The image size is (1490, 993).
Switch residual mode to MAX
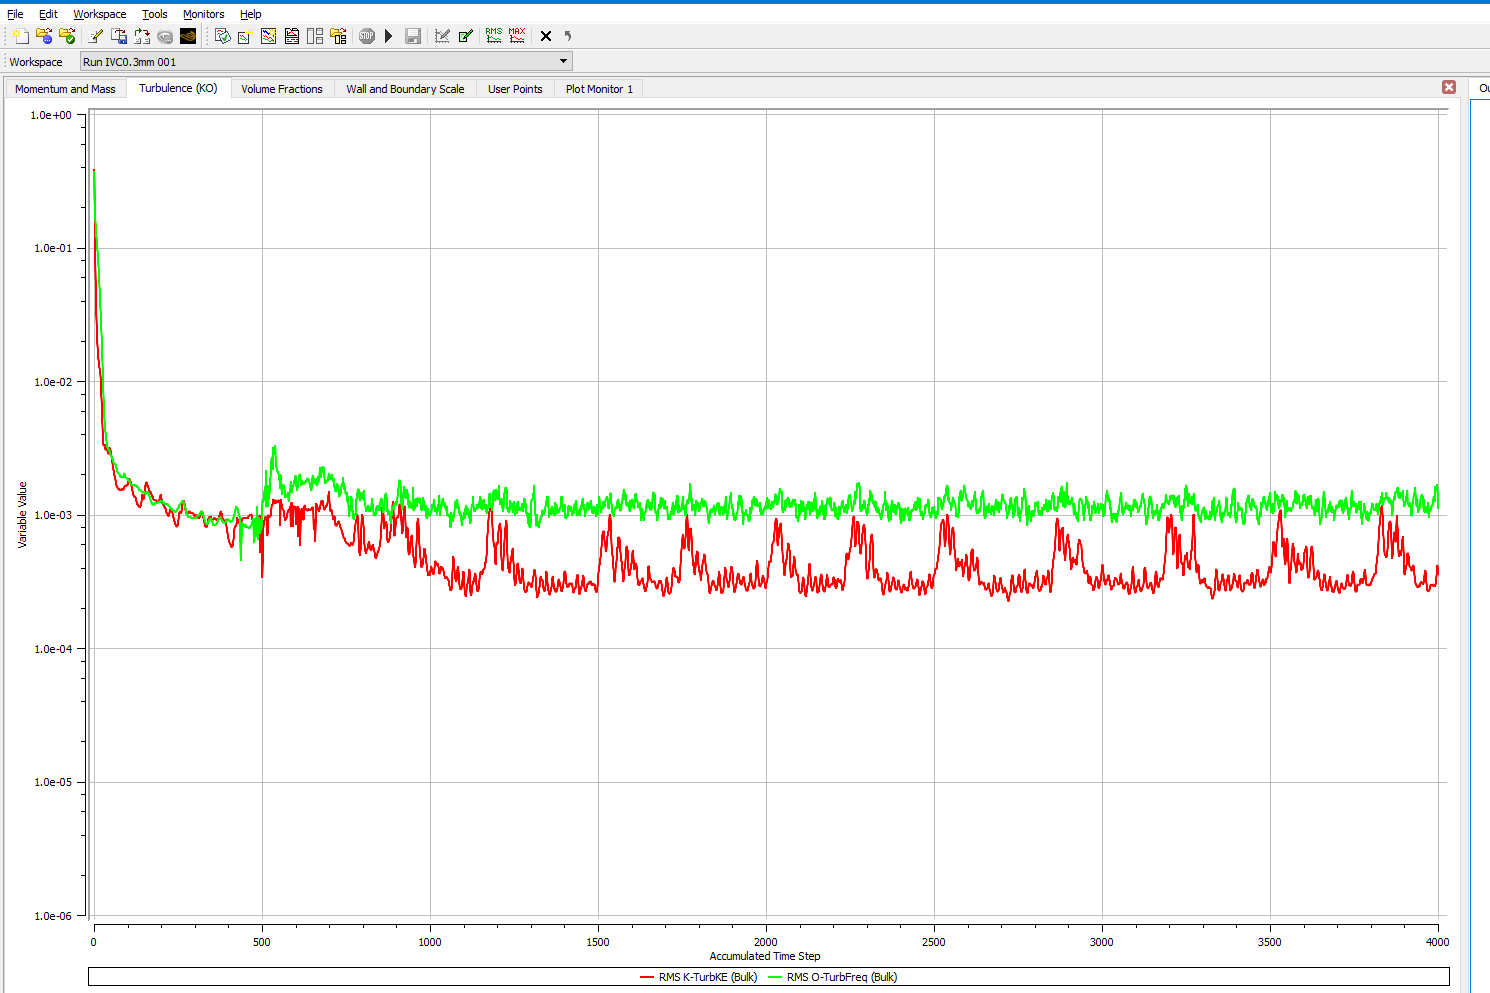coord(517,36)
